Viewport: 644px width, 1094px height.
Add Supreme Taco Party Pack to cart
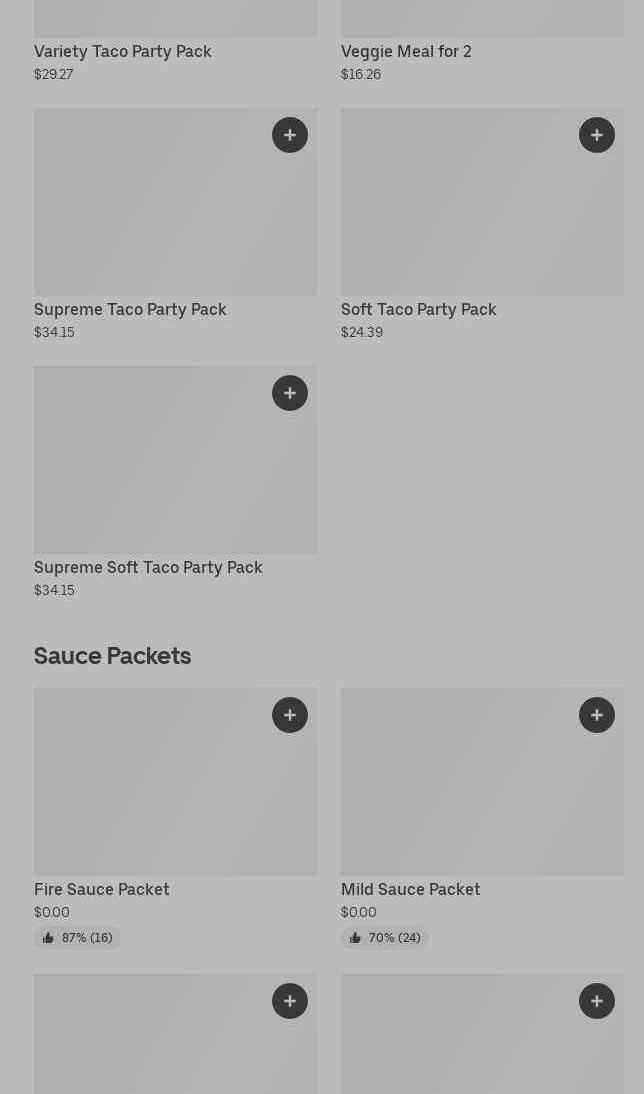pyautogui.click(x=290, y=135)
